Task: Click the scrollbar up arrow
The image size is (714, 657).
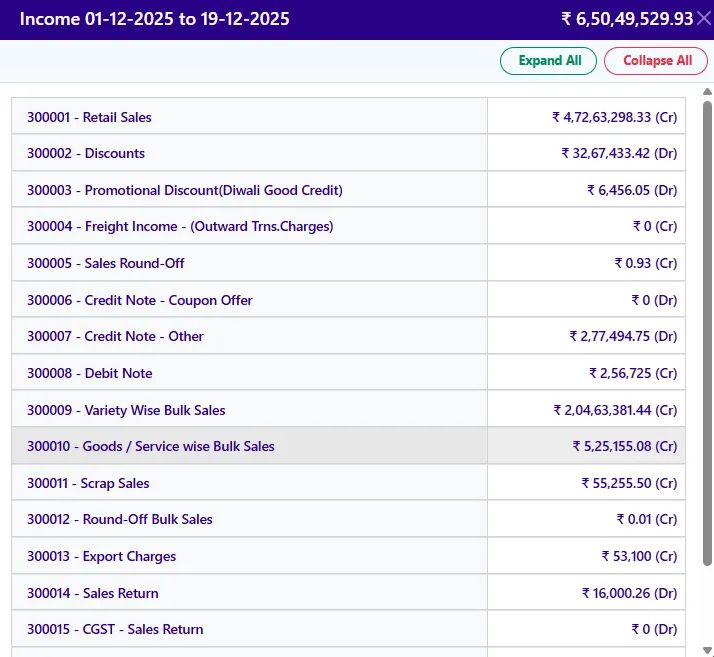Action: point(707,92)
